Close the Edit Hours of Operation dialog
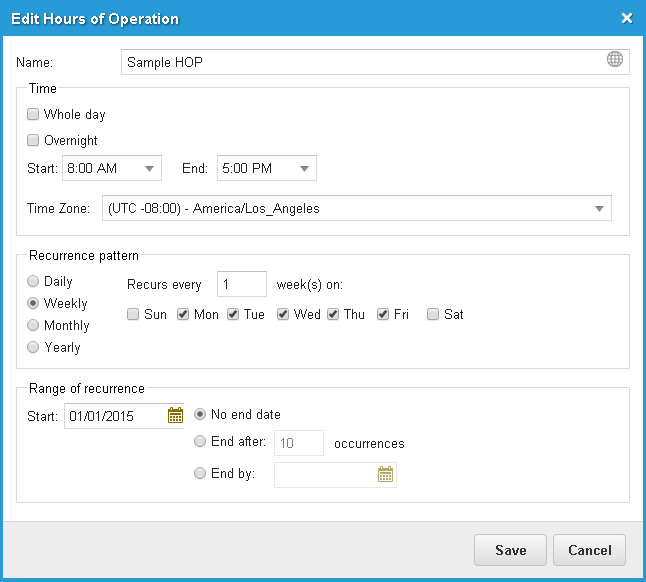The height and width of the screenshot is (582, 646). point(627,18)
